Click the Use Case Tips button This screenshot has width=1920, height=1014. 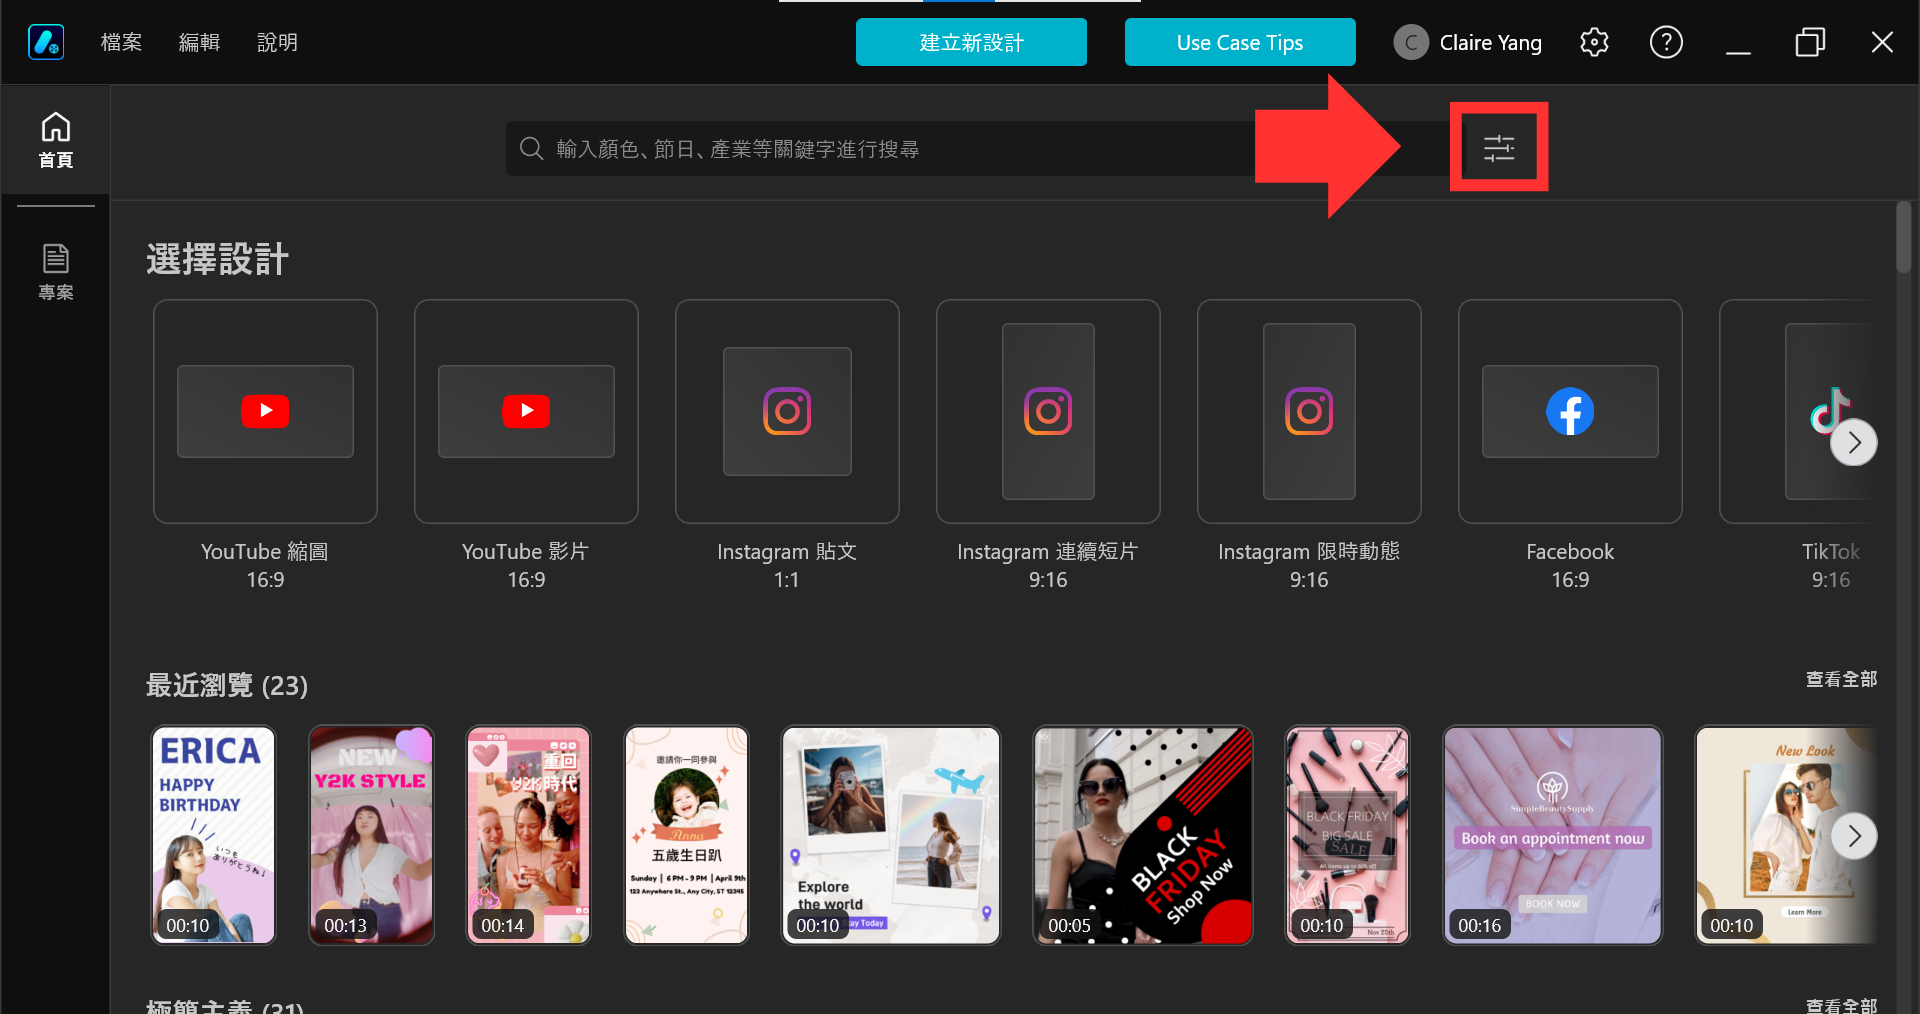coord(1240,42)
